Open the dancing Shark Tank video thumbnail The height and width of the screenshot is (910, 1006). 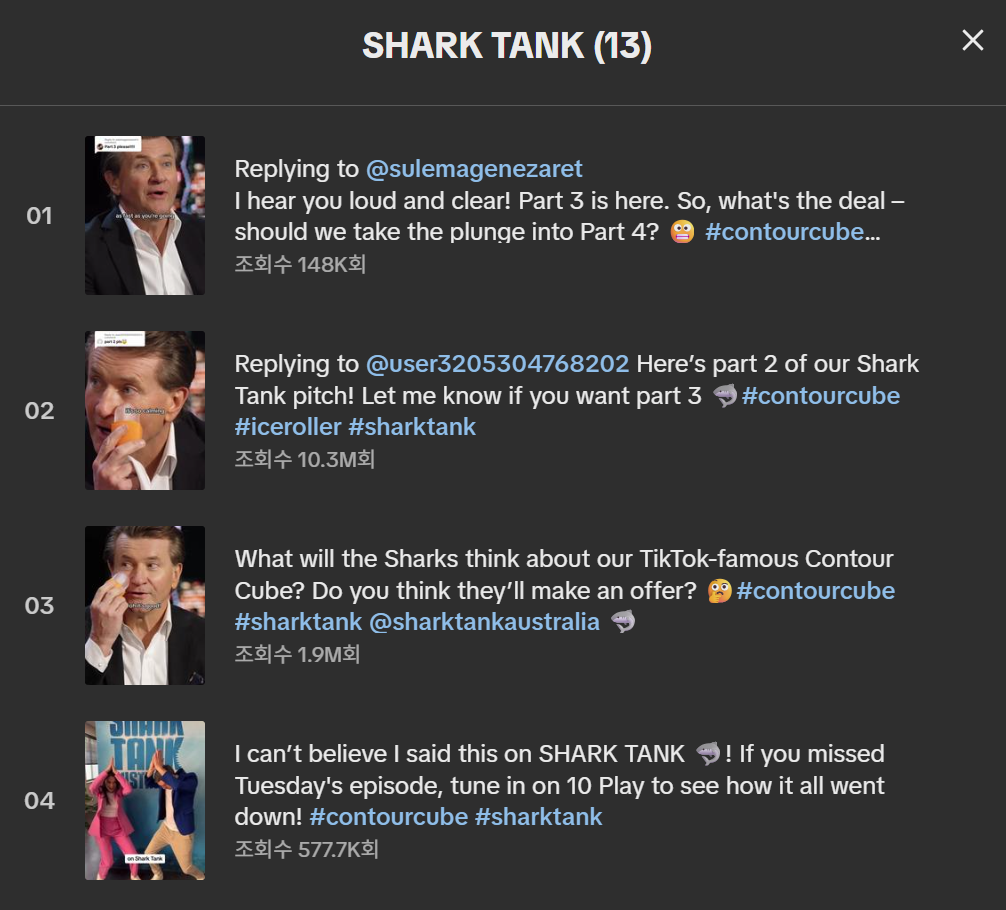[x=145, y=800]
